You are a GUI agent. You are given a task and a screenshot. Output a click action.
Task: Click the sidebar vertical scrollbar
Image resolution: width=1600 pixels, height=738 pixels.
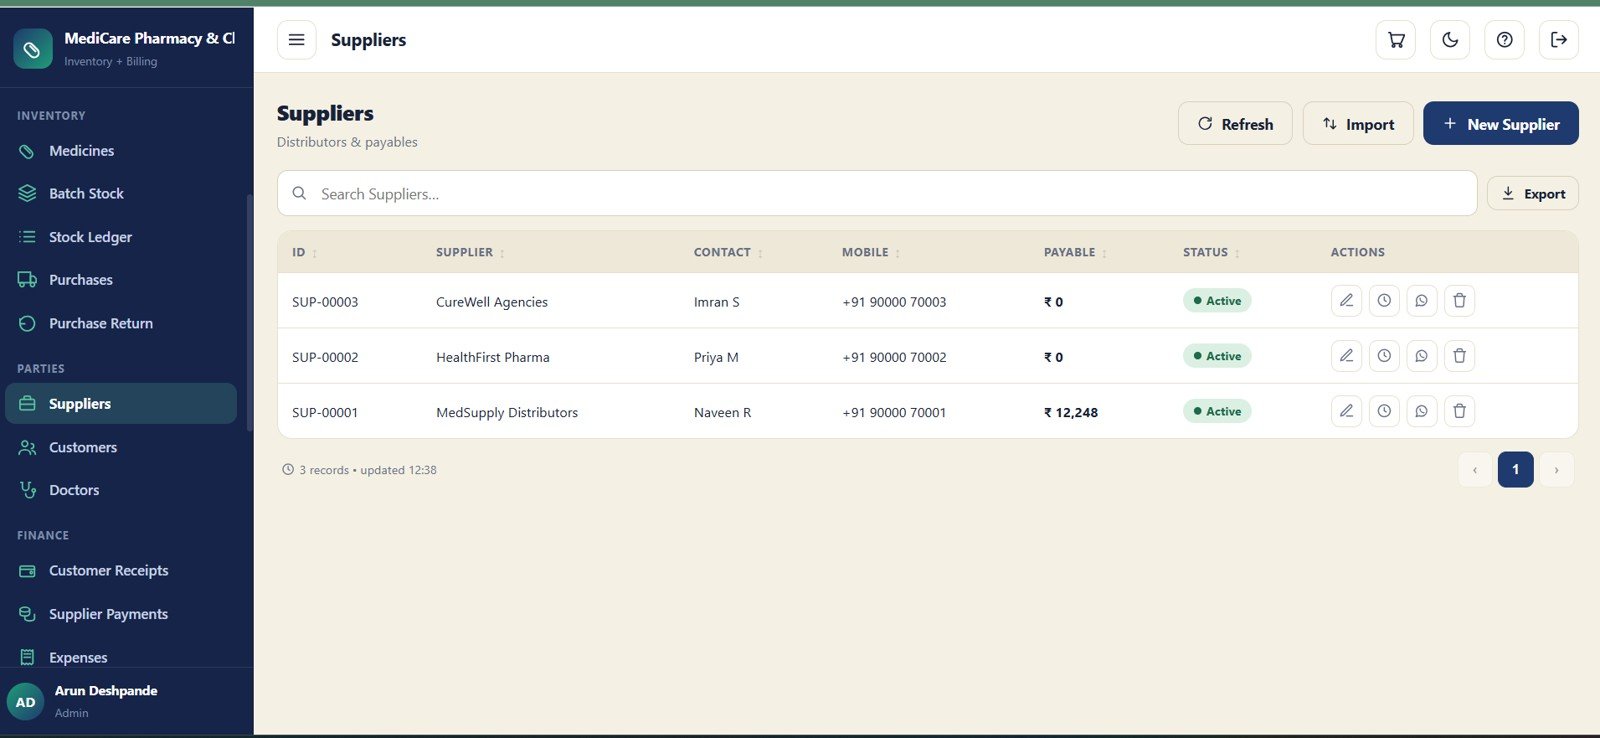[249, 312]
